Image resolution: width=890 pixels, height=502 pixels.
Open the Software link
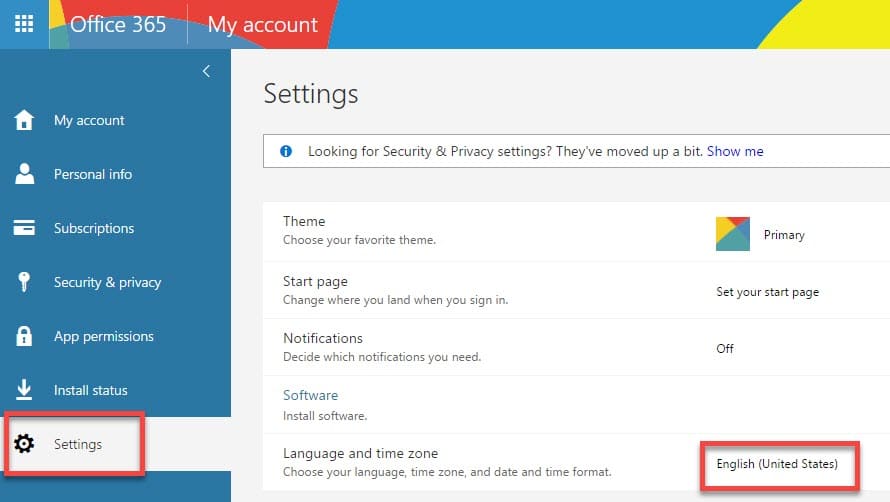click(310, 395)
